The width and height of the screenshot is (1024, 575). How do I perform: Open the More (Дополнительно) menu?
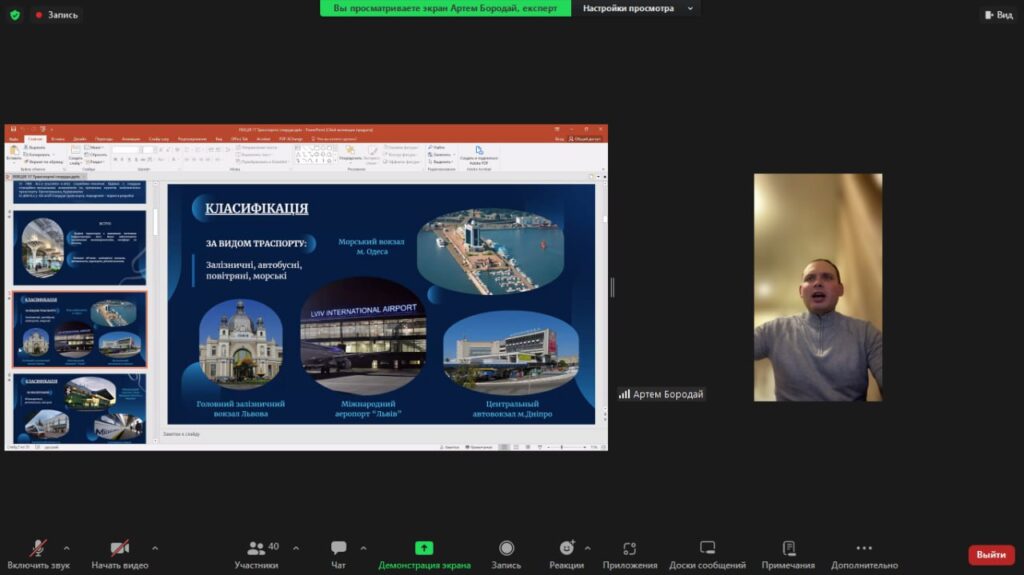(x=864, y=548)
